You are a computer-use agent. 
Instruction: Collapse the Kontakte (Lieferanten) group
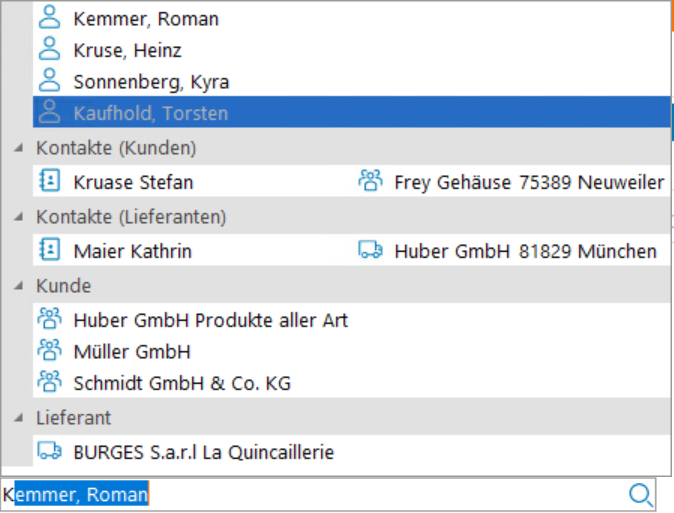[19, 217]
